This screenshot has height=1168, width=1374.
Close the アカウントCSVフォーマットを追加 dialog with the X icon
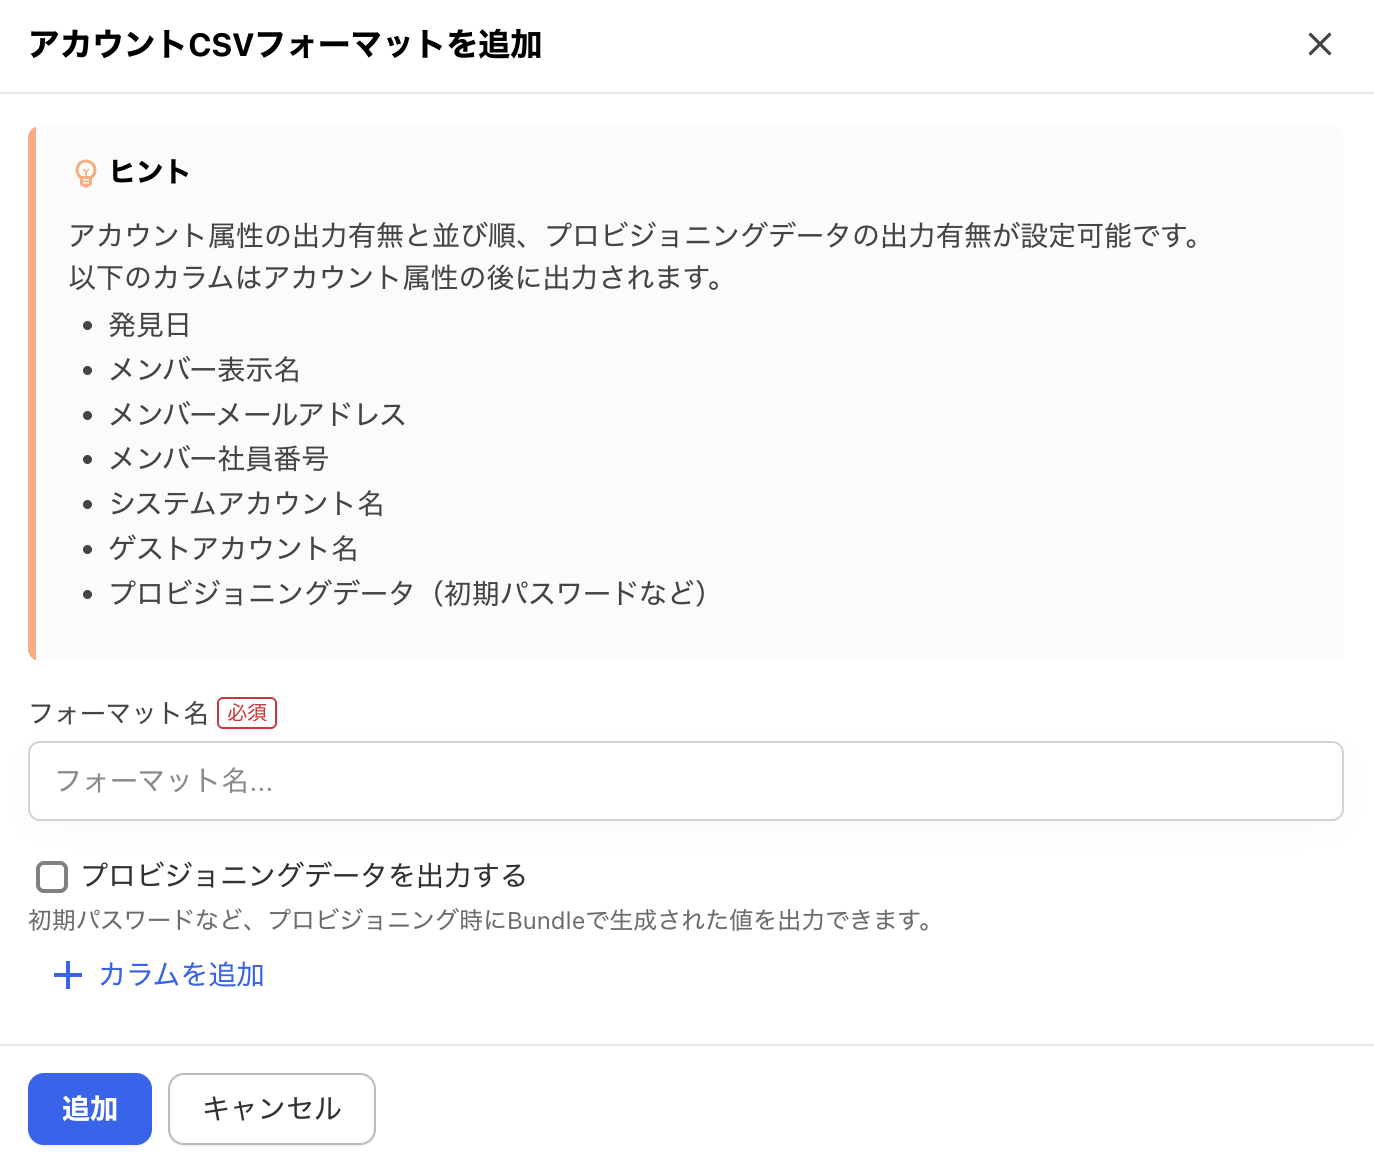[x=1319, y=44]
